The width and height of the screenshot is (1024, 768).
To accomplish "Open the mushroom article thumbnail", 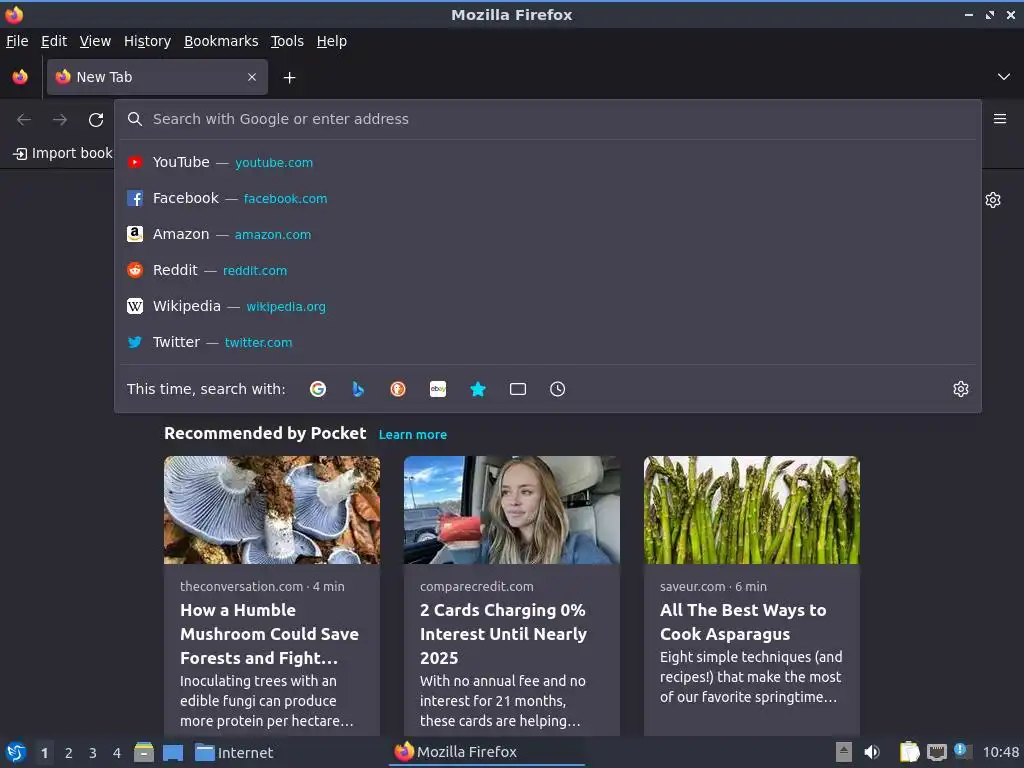I will (x=272, y=510).
